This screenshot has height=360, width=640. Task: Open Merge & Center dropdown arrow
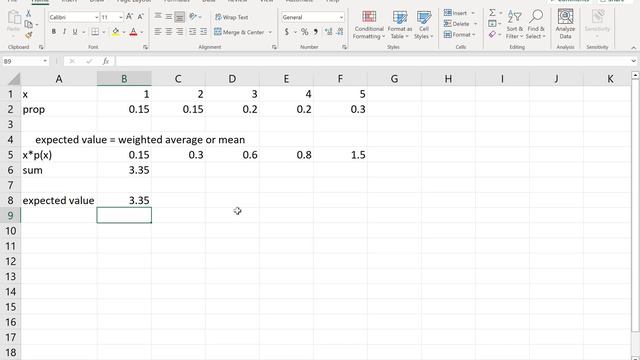(270, 32)
